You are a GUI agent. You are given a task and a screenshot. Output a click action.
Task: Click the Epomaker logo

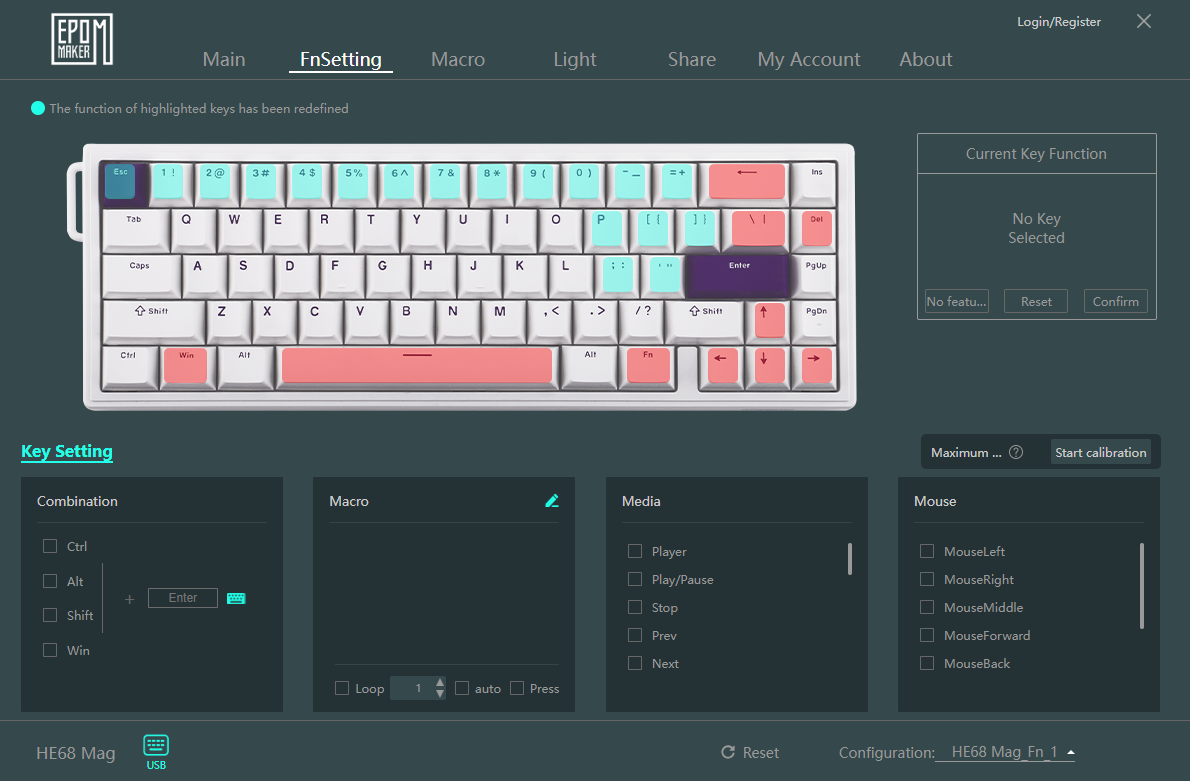point(82,40)
